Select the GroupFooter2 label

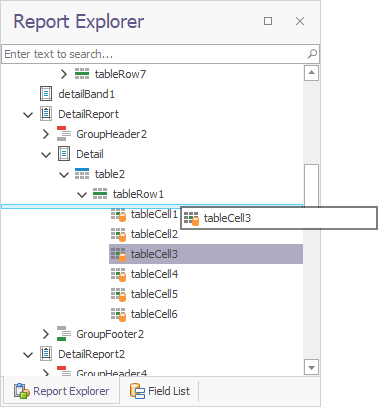[x=110, y=334]
